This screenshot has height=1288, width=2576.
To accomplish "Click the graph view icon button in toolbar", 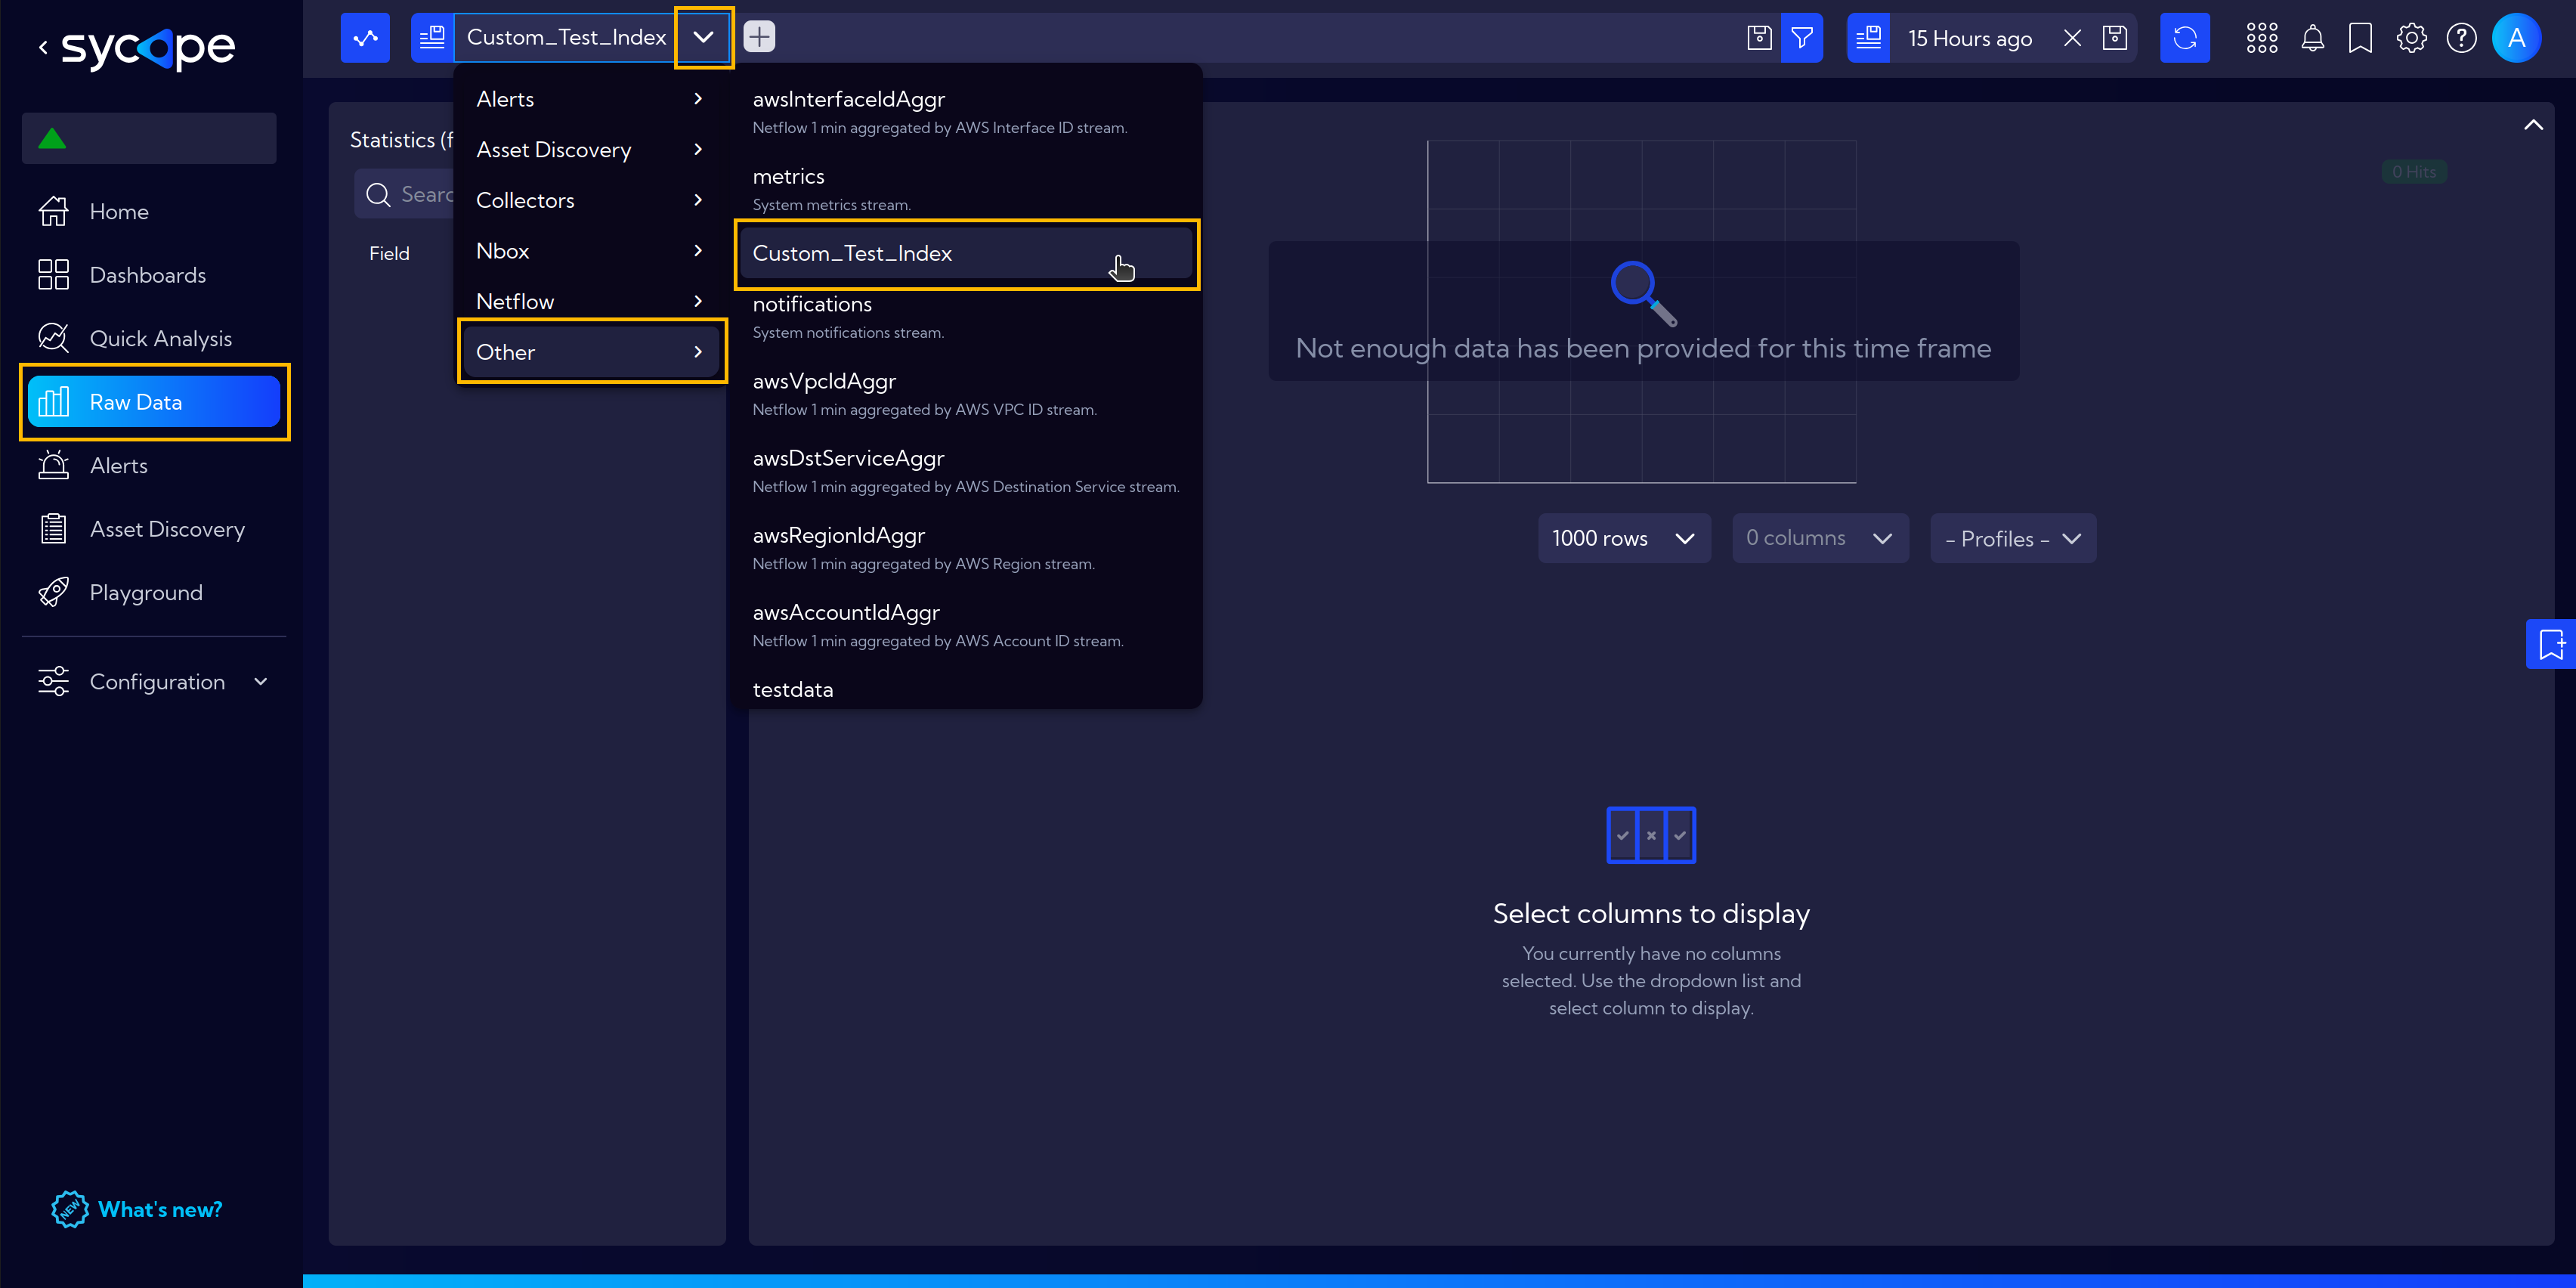I will click(x=365, y=38).
